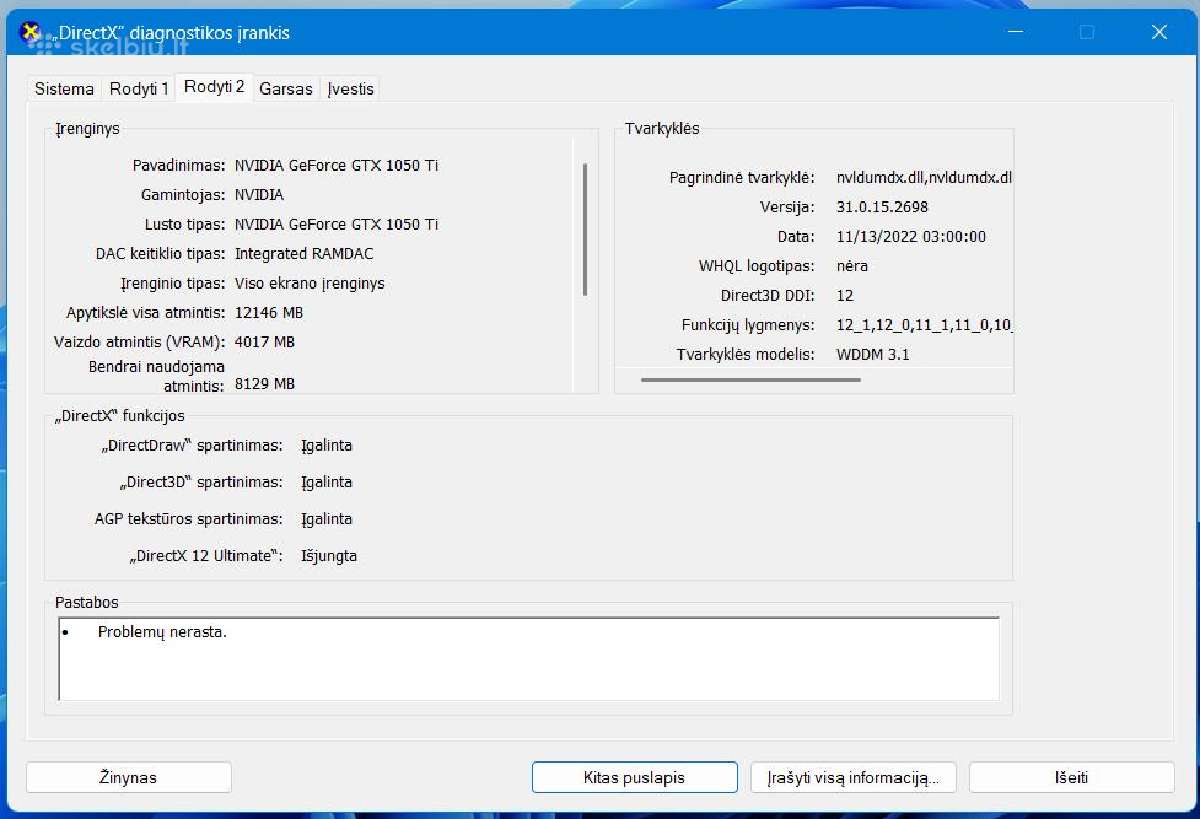Screen dimensions: 1200x819
Task: Click Direct3D spartinimas Įgalinta value
Action: pyautogui.click(x=326, y=482)
